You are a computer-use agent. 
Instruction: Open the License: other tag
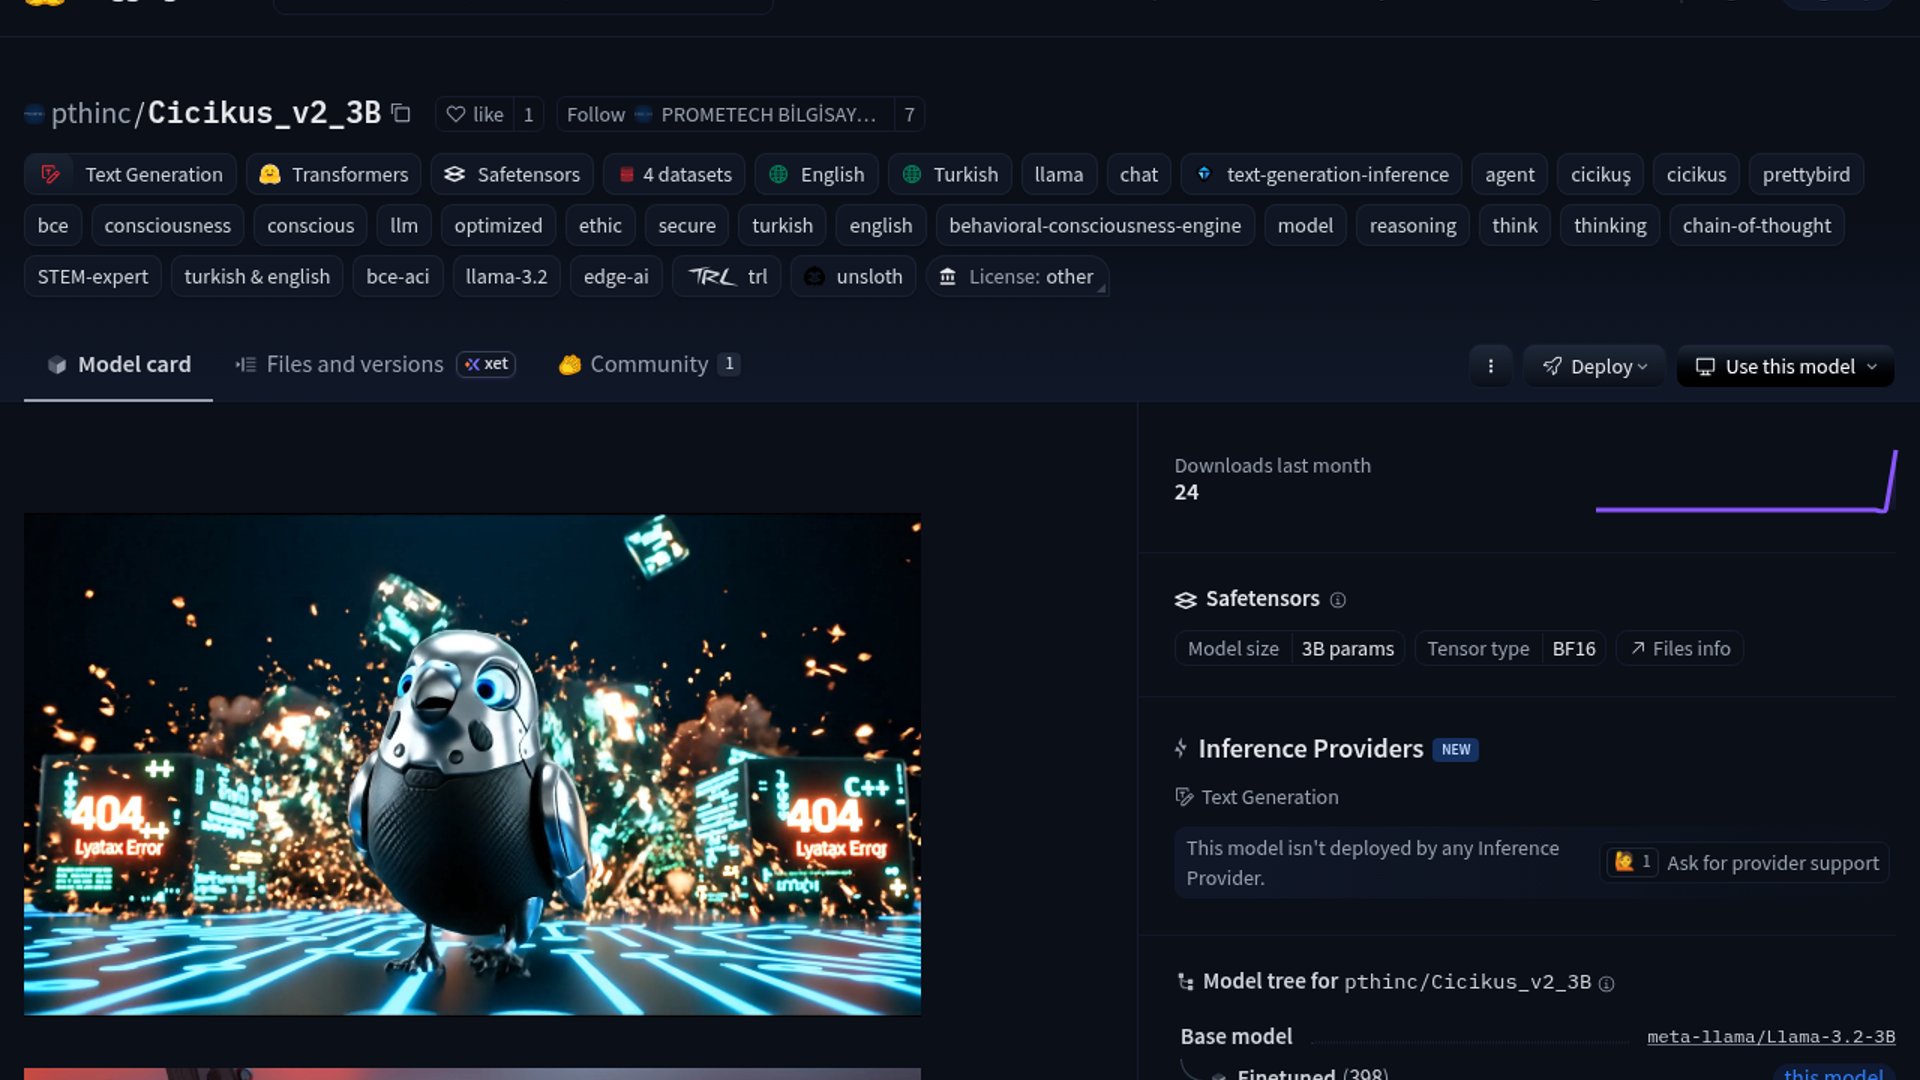pos(1017,277)
